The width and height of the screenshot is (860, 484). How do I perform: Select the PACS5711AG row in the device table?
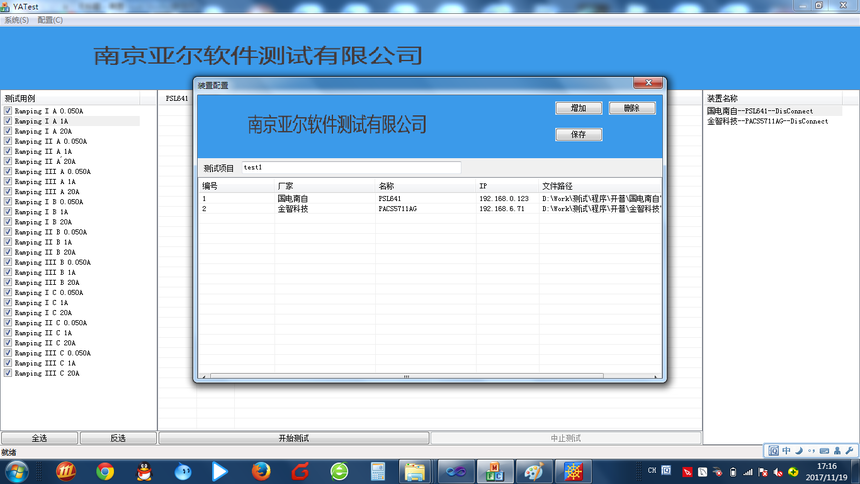[397, 209]
